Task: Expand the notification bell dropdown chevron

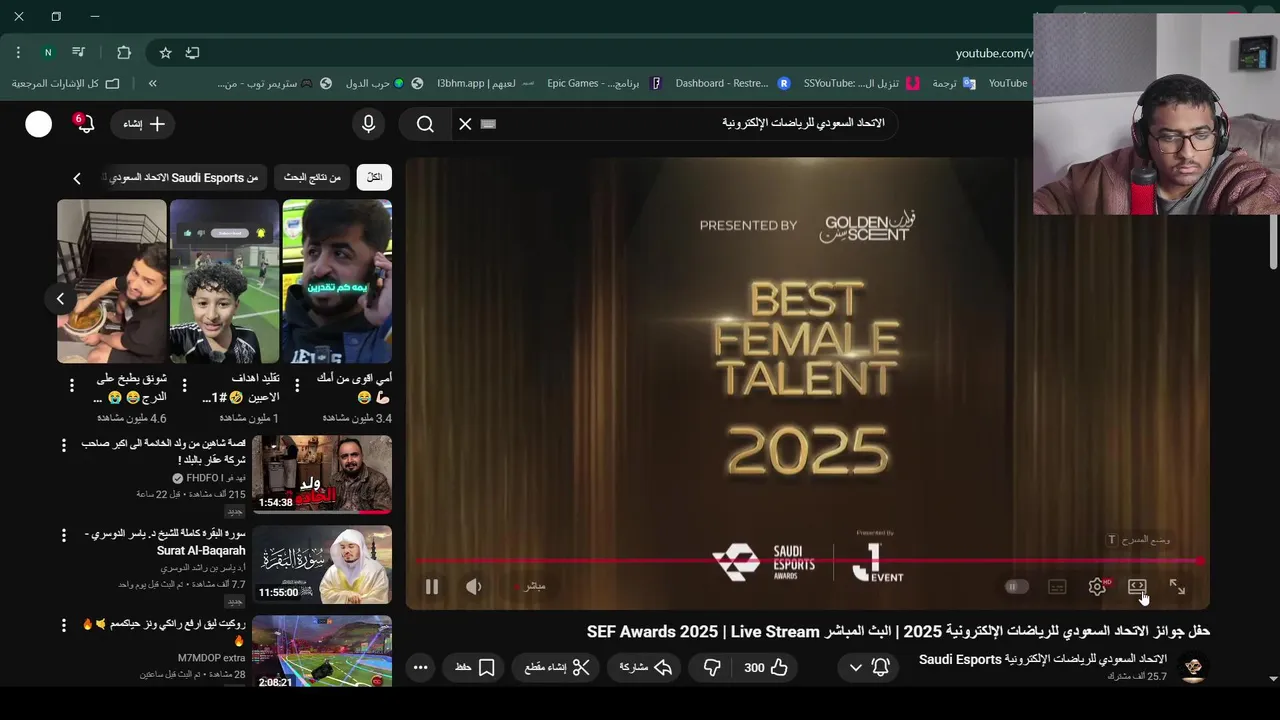Action: tap(855, 667)
